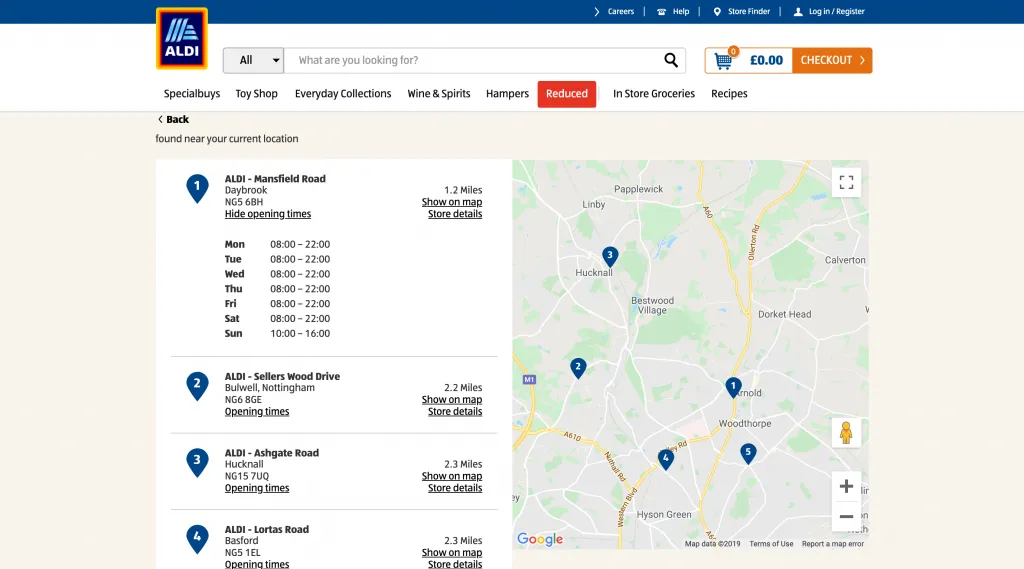Open map Terms of Use
This screenshot has width=1024, height=569.
click(771, 544)
